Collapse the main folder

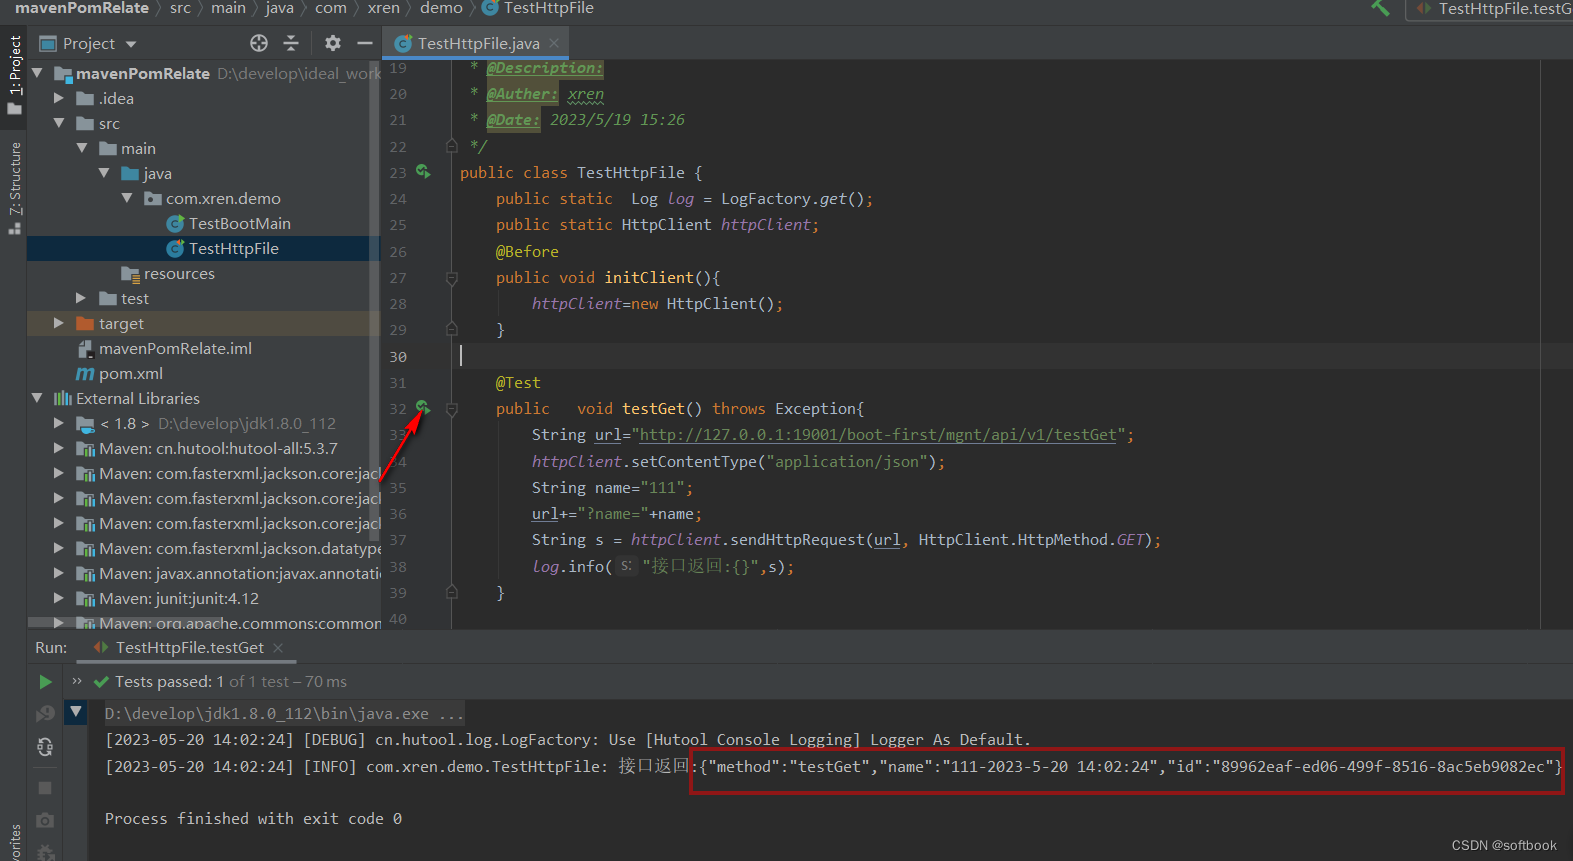click(x=82, y=148)
